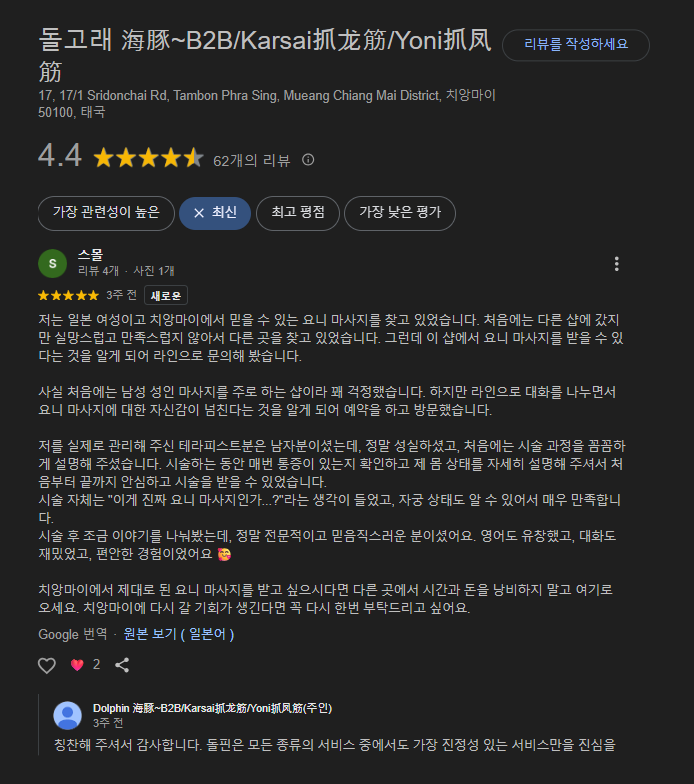Select the 가장 낮은 평가 sort chip
Image resolution: width=694 pixels, height=784 pixels.
(x=400, y=213)
